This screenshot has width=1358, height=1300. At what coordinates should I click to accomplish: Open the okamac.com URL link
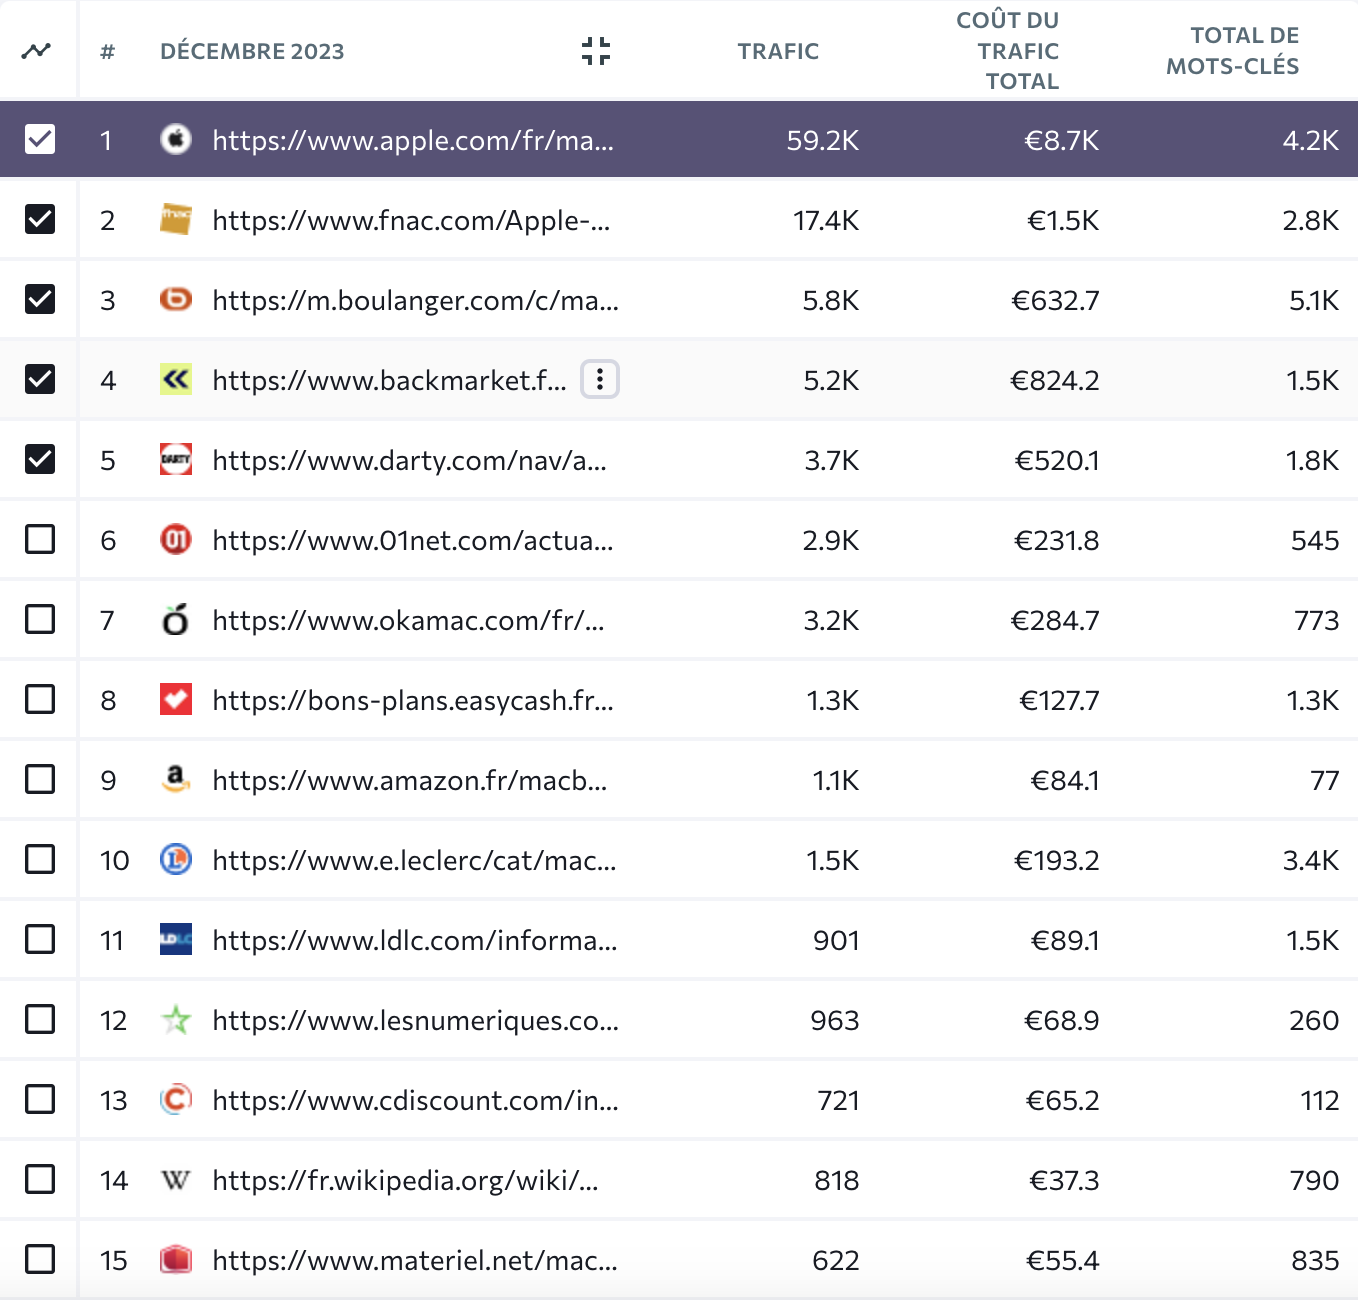[408, 620]
